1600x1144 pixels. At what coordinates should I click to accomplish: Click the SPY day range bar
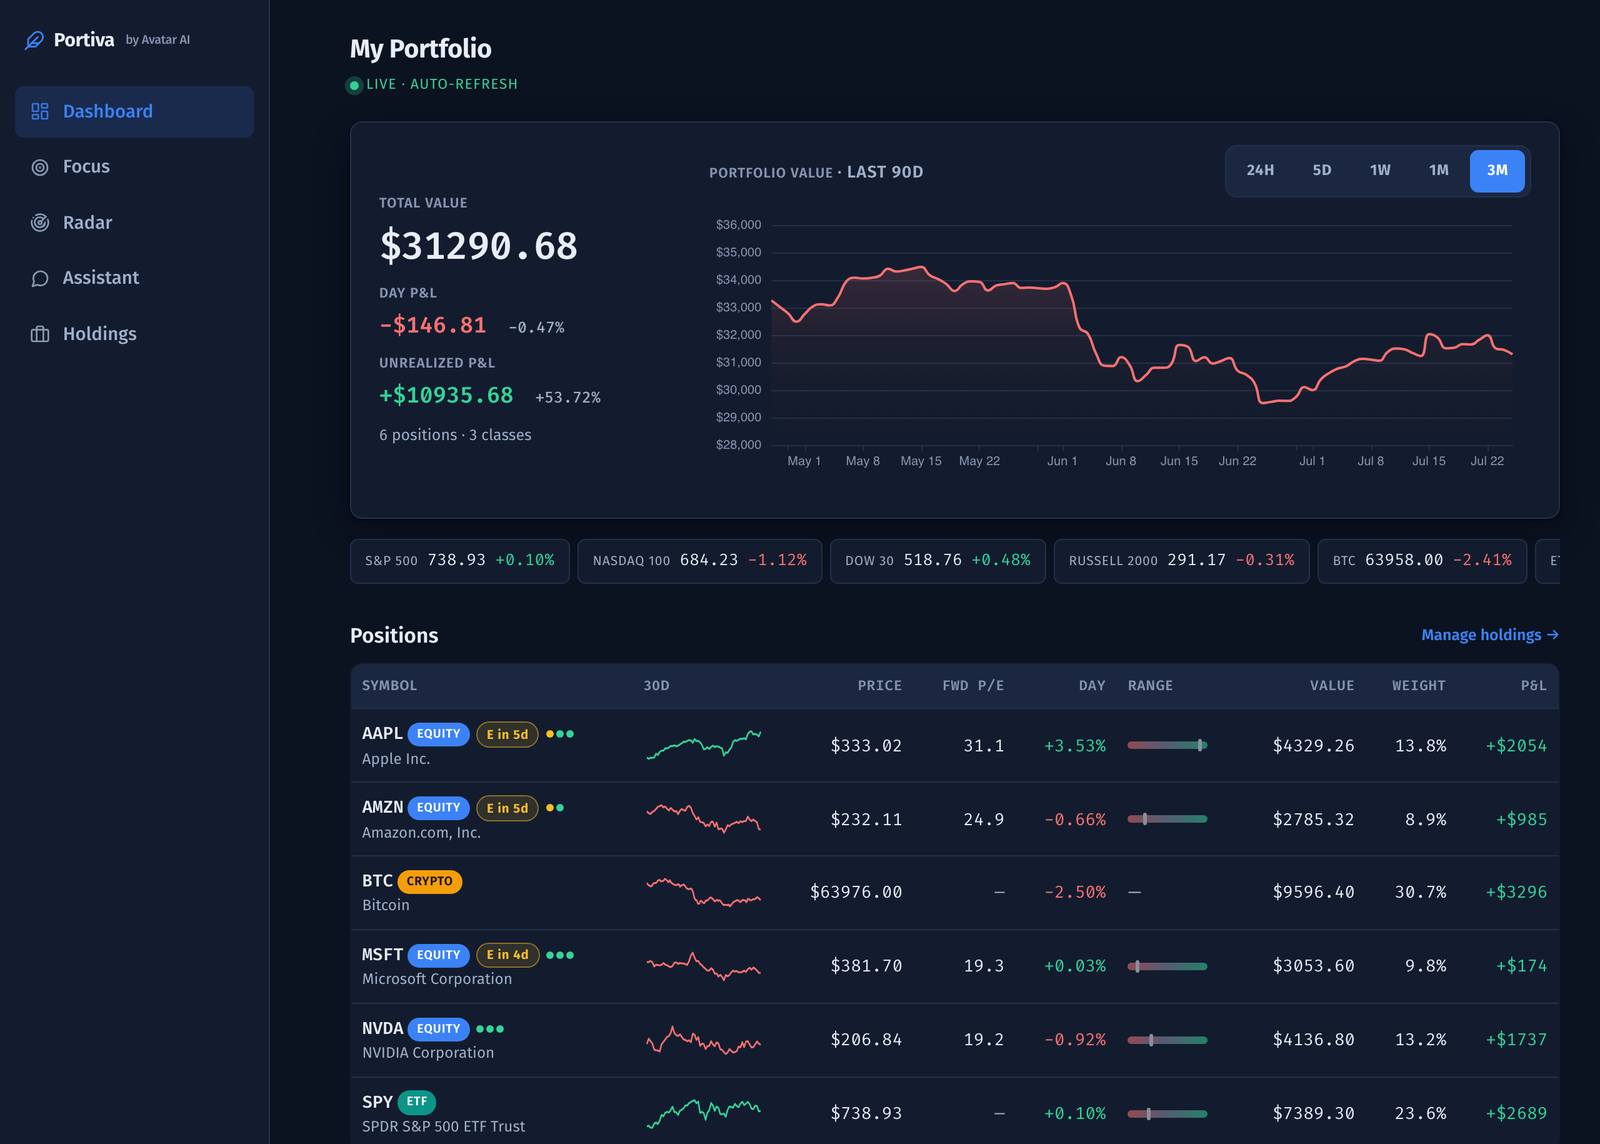(x=1167, y=1113)
